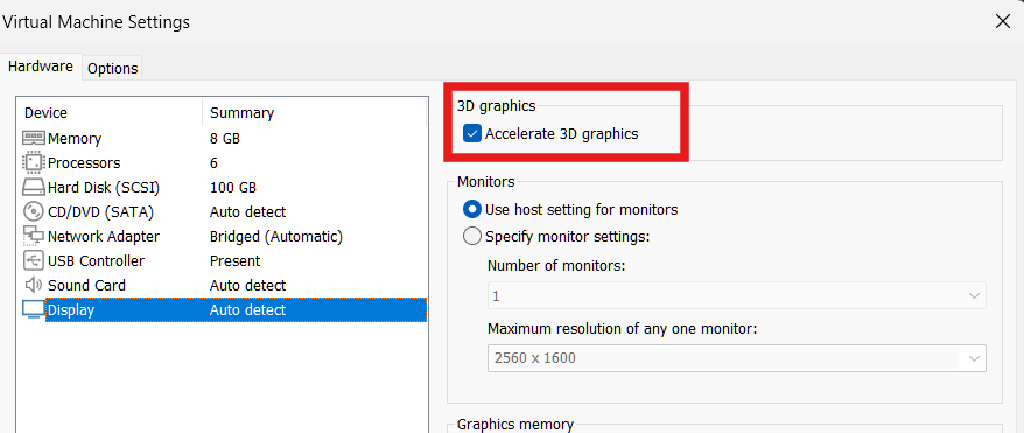Click the Processors chip icon

[x=33, y=163]
